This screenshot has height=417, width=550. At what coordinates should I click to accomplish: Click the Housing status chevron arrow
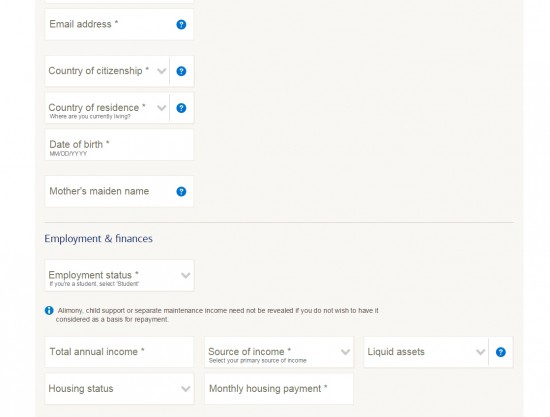[186, 389]
